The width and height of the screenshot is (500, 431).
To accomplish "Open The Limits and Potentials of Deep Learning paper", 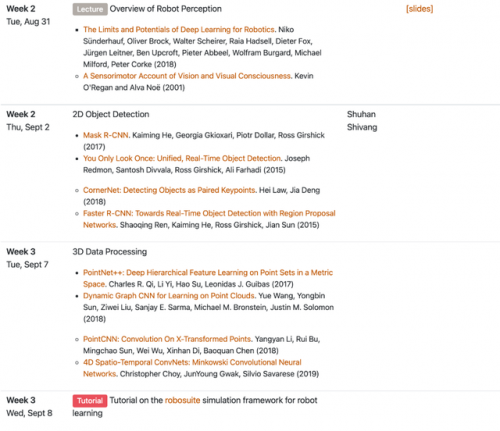I will [179, 29].
